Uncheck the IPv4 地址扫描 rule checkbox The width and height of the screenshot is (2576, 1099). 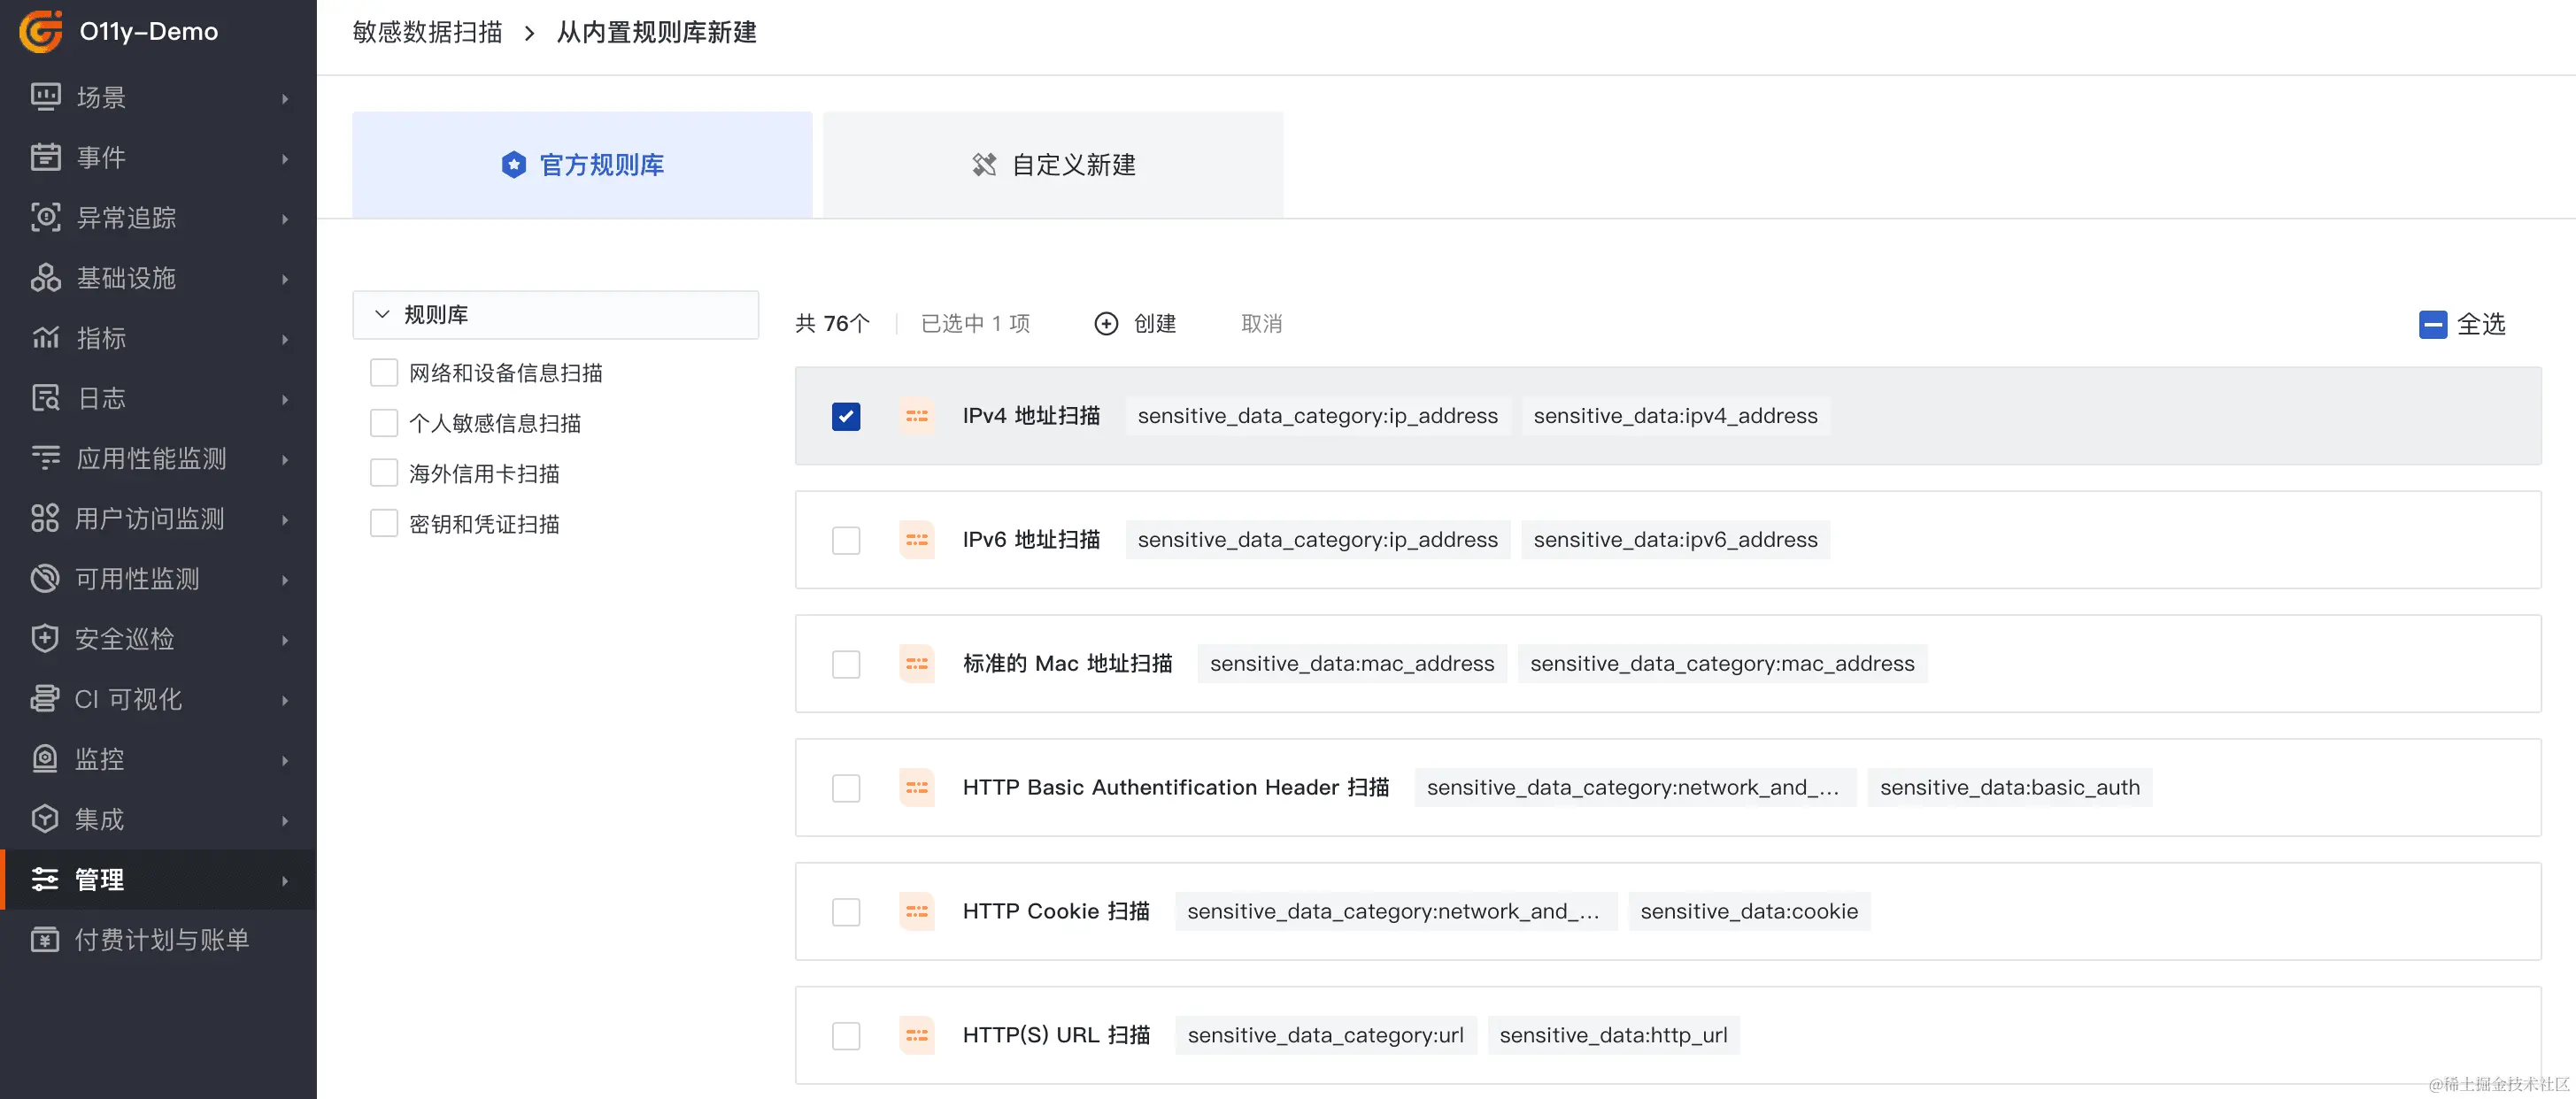tap(845, 416)
